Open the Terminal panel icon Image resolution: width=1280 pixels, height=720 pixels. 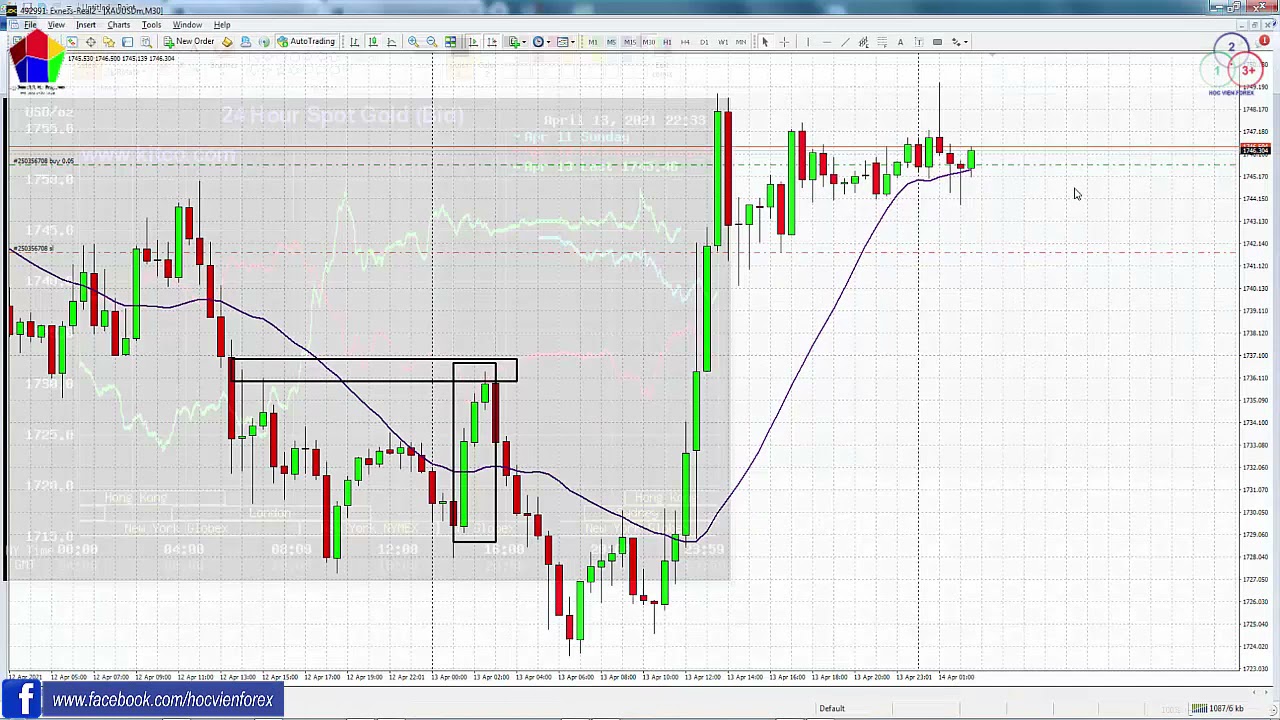[x=127, y=42]
